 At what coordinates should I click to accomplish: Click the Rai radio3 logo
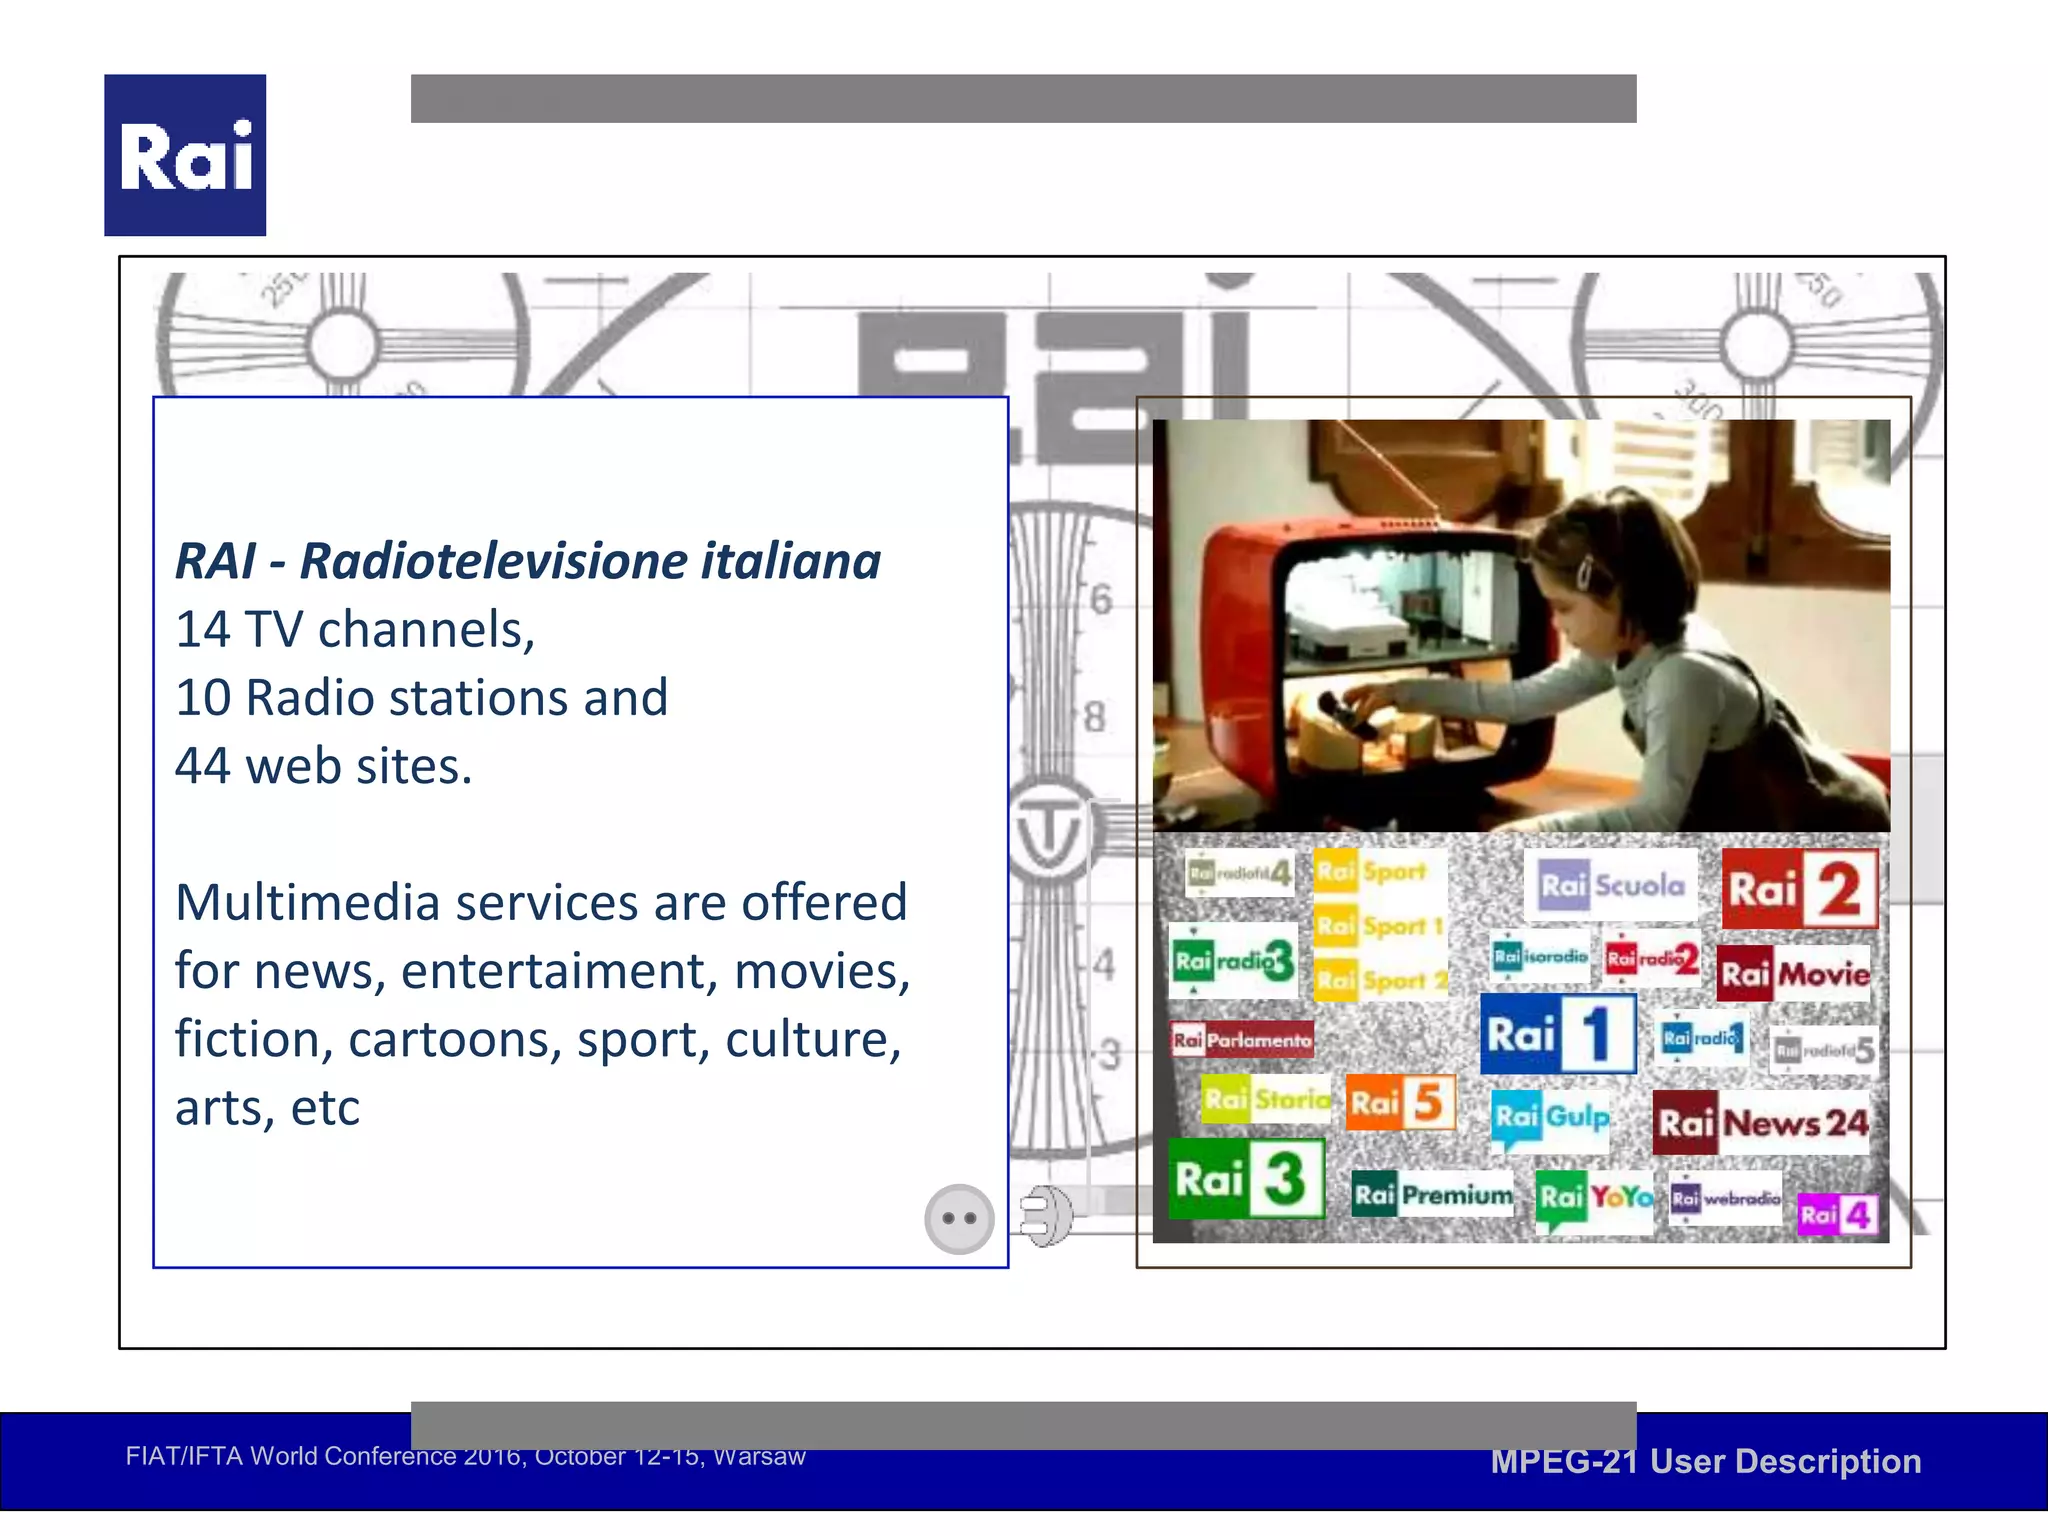pos(1233,961)
